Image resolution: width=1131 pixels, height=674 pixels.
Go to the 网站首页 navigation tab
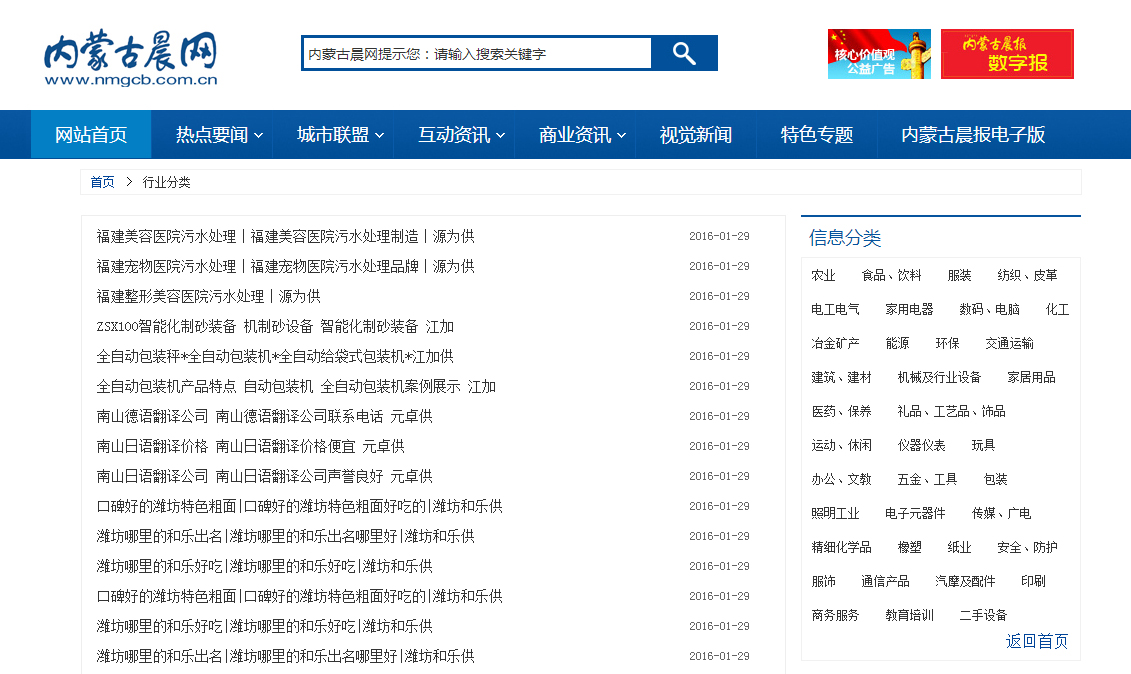click(91, 135)
